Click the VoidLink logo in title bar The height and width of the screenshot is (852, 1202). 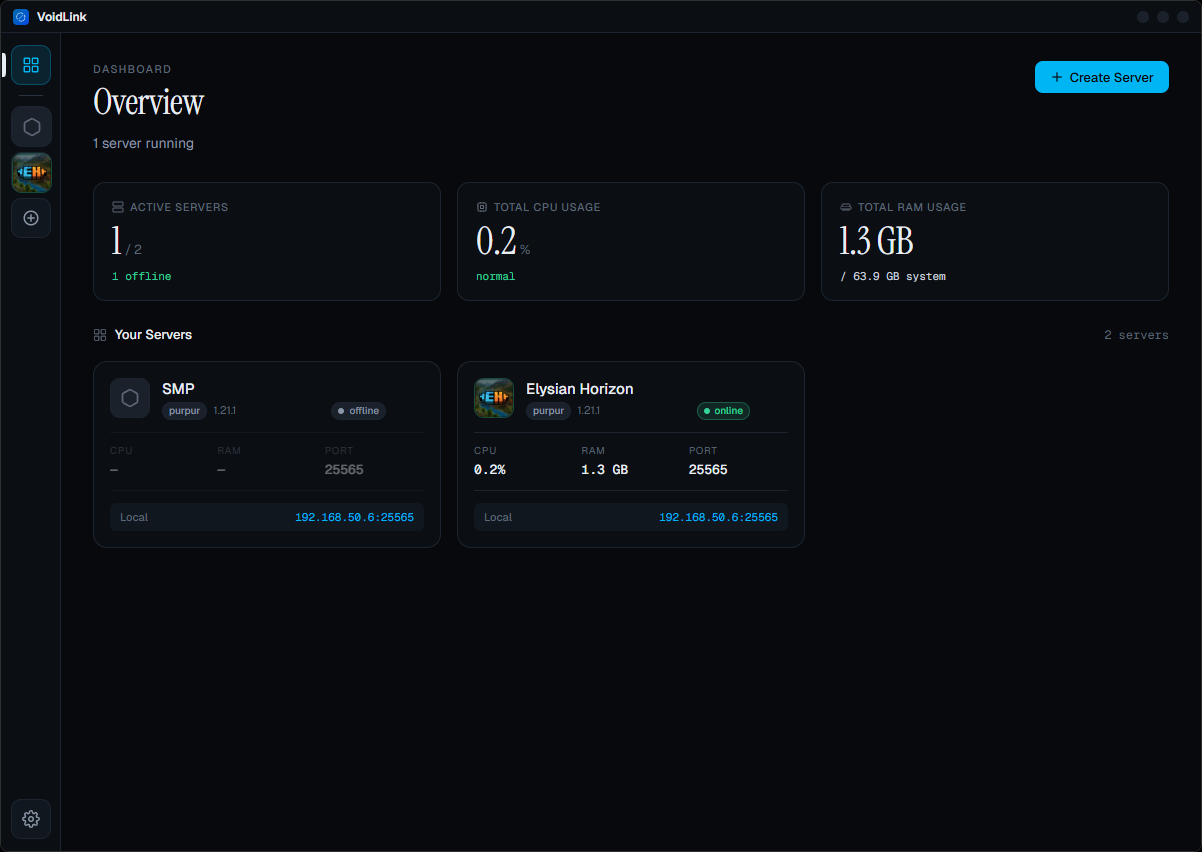coord(21,17)
